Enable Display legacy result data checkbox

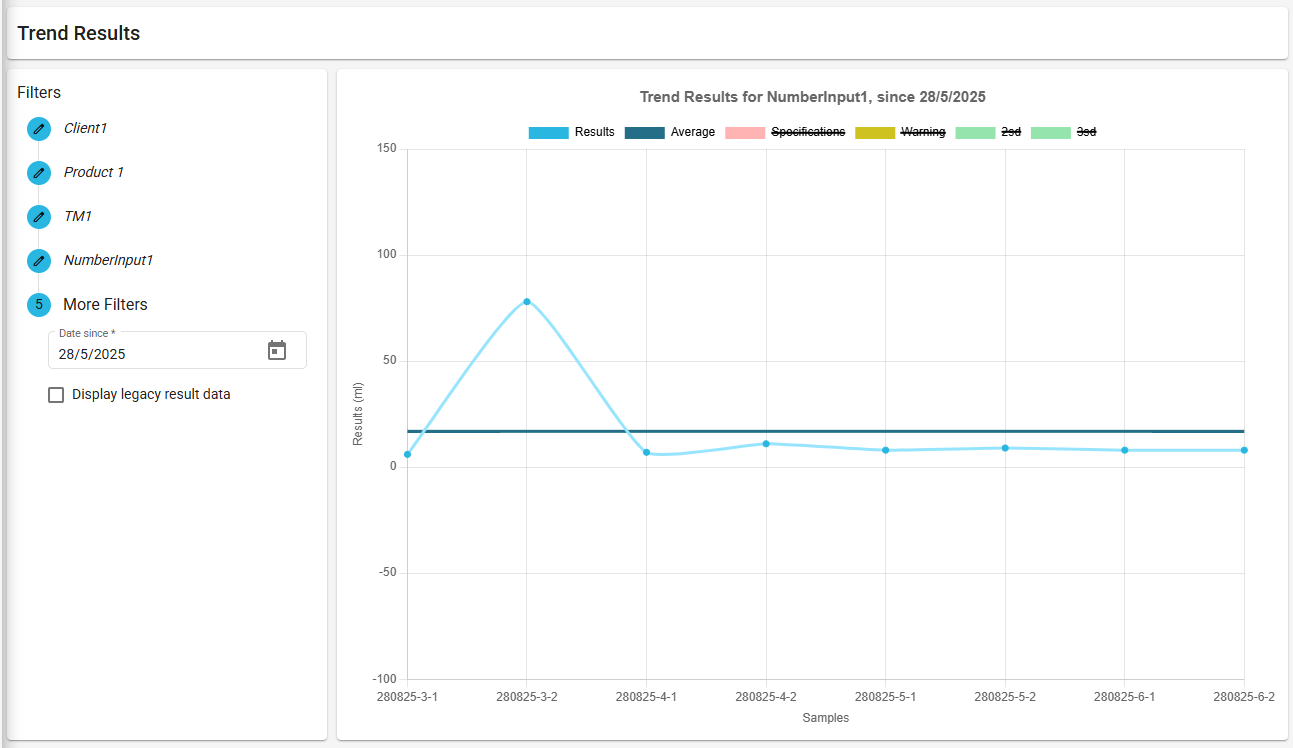click(x=56, y=395)
